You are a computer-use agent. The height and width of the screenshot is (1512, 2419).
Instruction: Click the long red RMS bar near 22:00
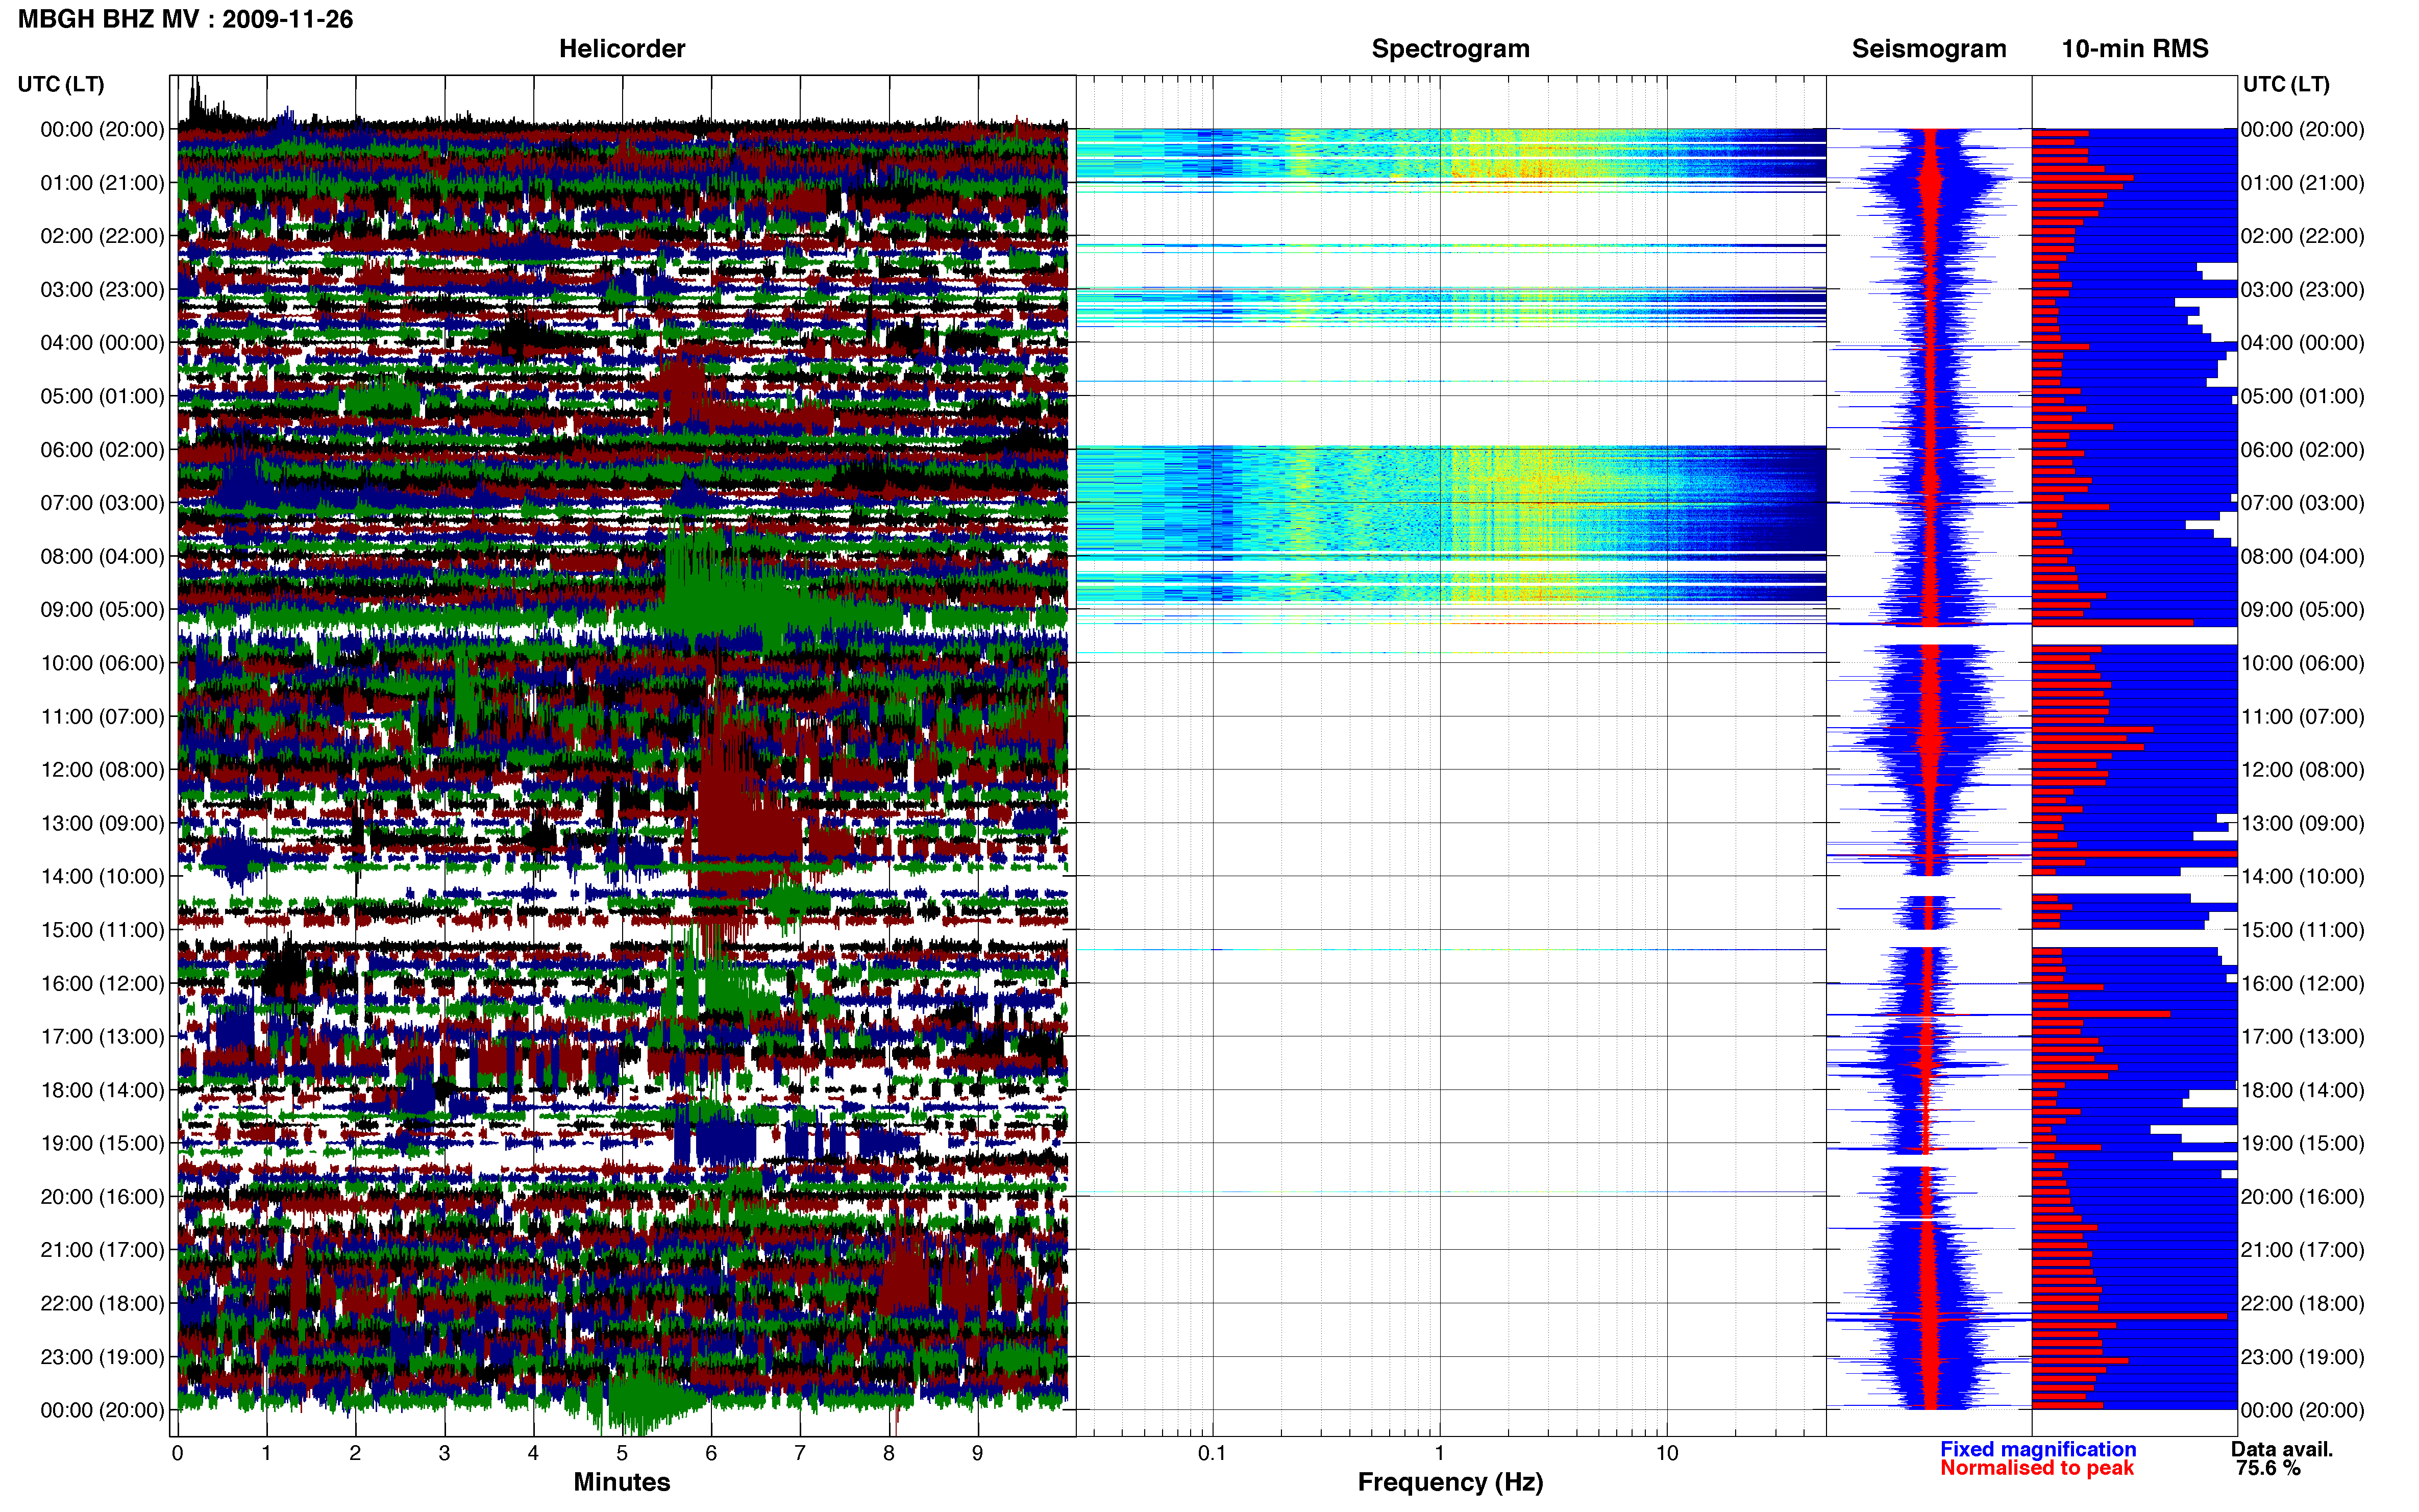[x=2130, y=1316]
